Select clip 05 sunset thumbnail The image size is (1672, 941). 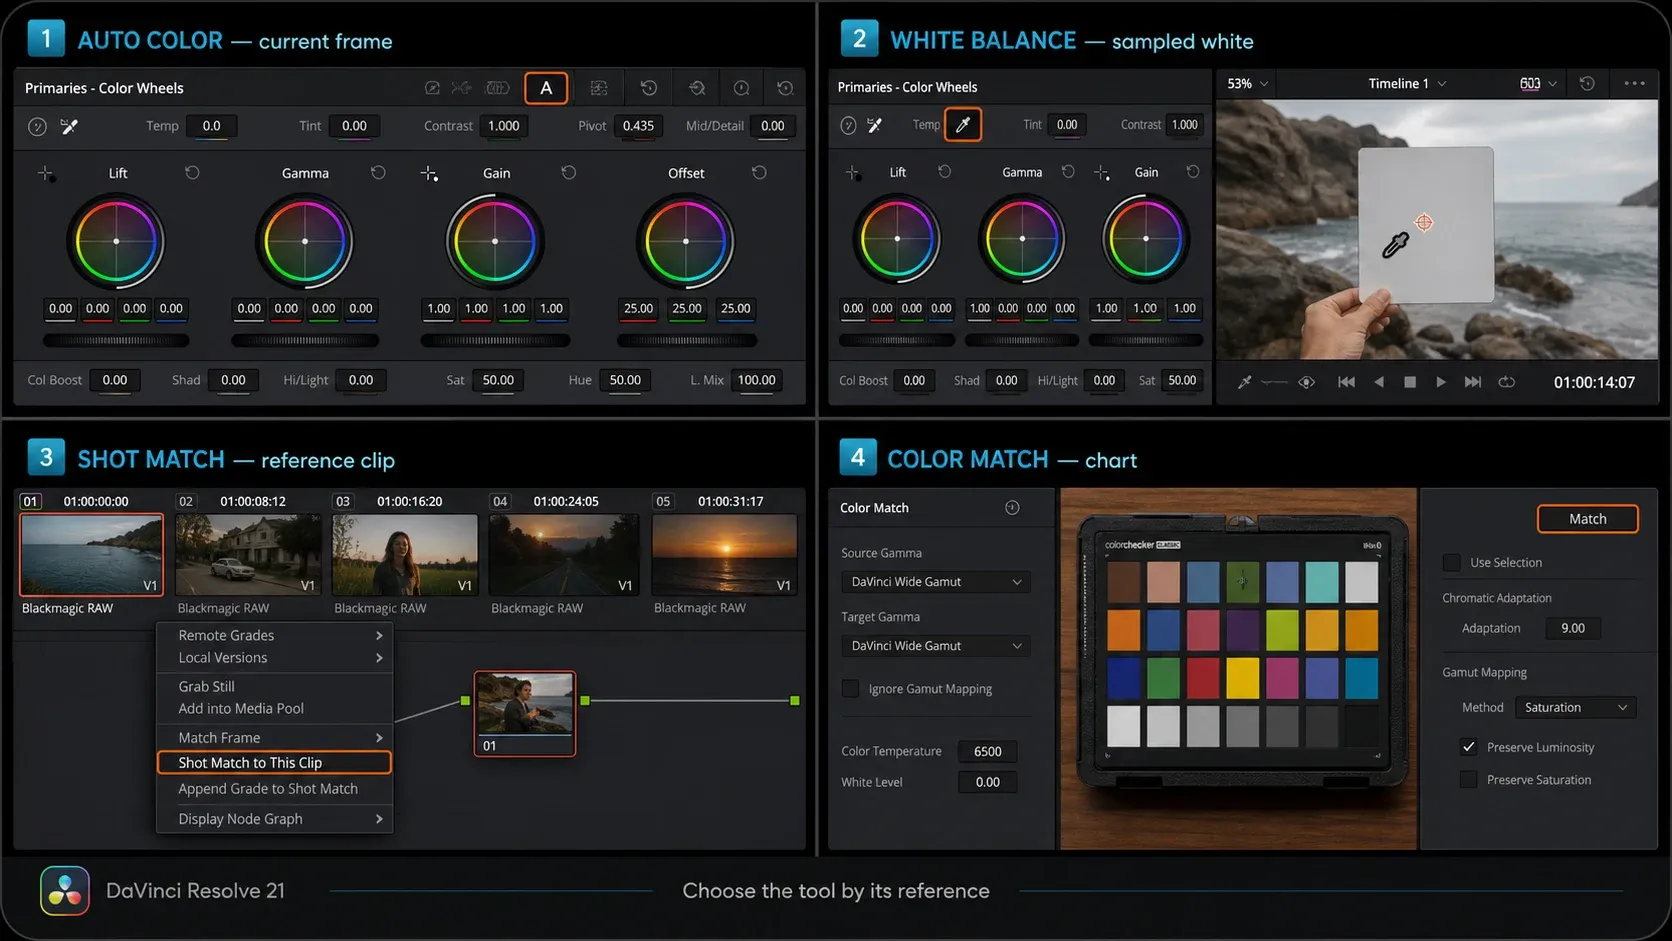(724, 555)
